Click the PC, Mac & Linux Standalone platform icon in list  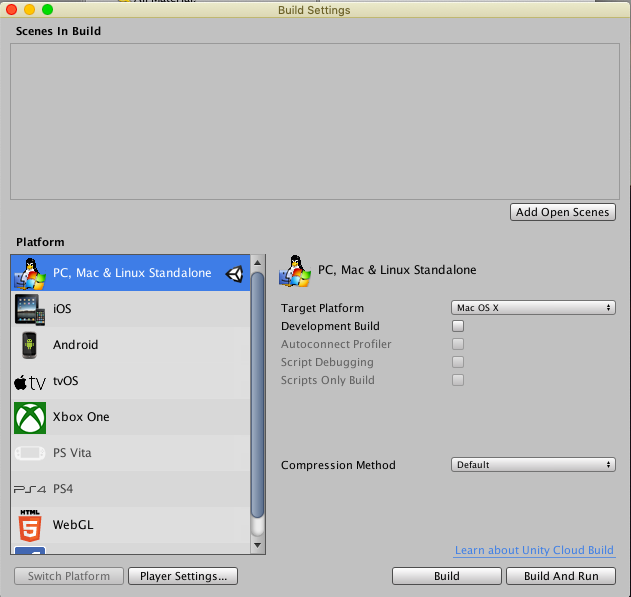pyautogui.click(x=30, y=274)
